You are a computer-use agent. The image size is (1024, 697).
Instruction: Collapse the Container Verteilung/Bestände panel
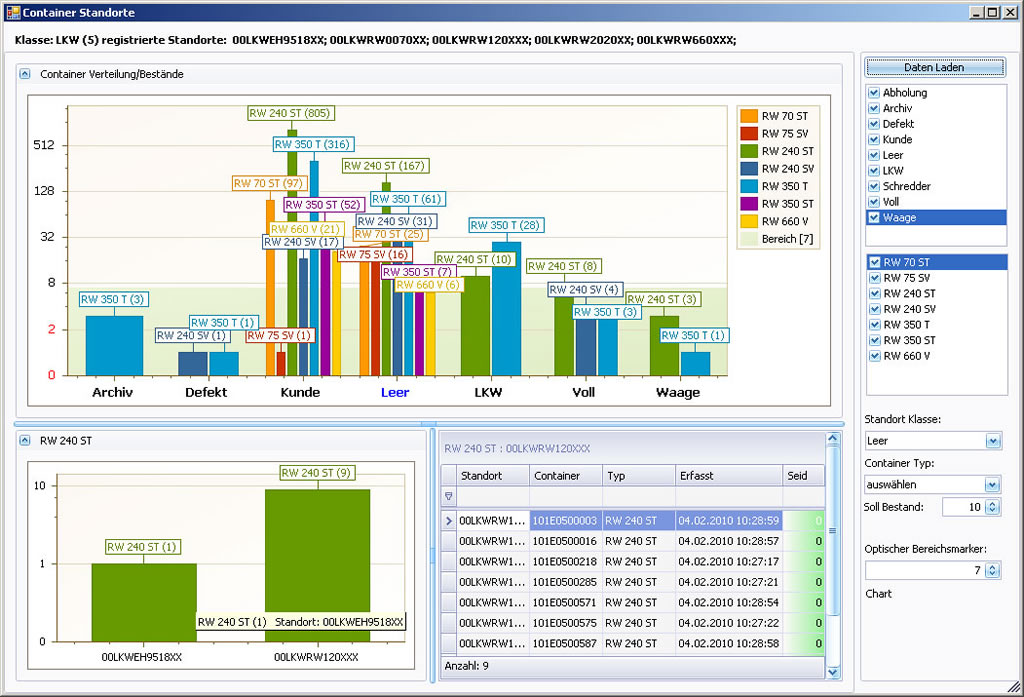point(26,74)
